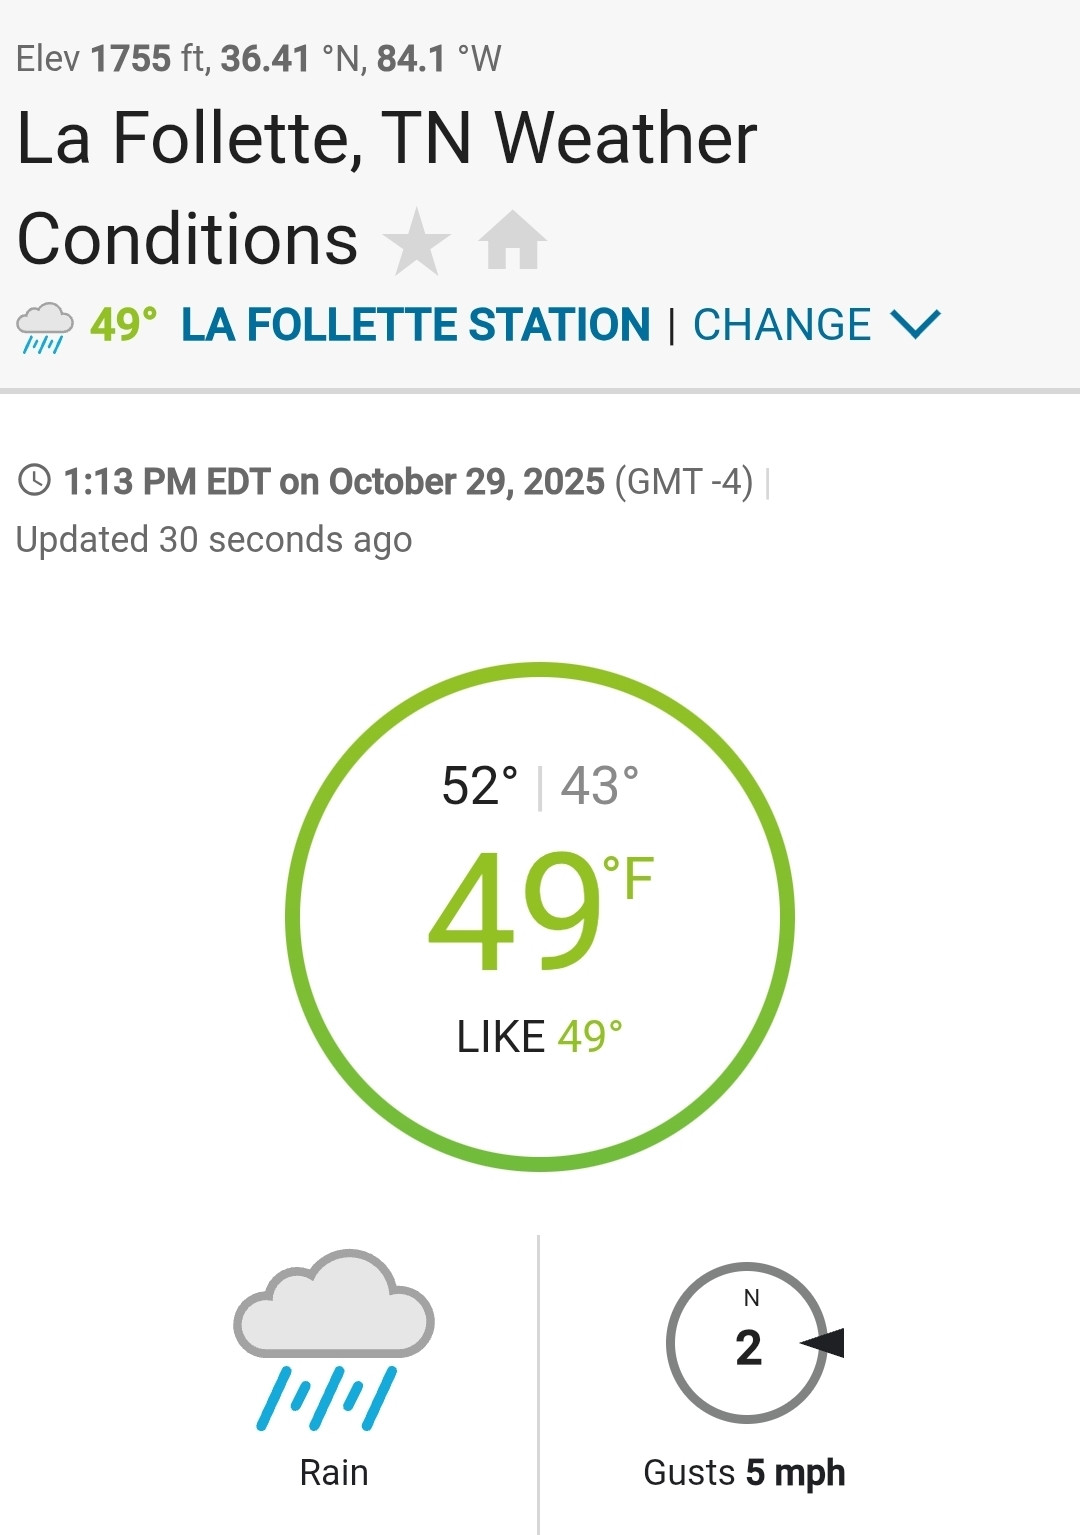Click the large green 49 temperature reading

(x=514, y=911)
